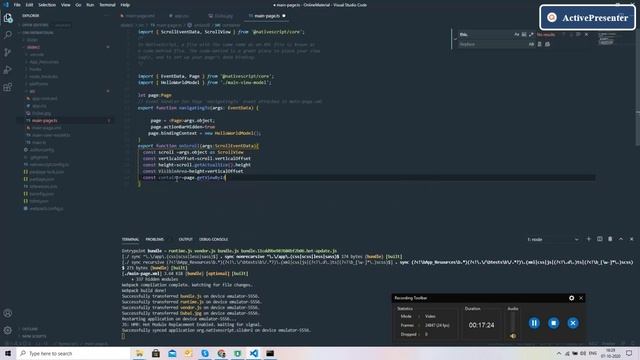Split the terminal
Screen dimensions: 640x360
tap(600, 239)
